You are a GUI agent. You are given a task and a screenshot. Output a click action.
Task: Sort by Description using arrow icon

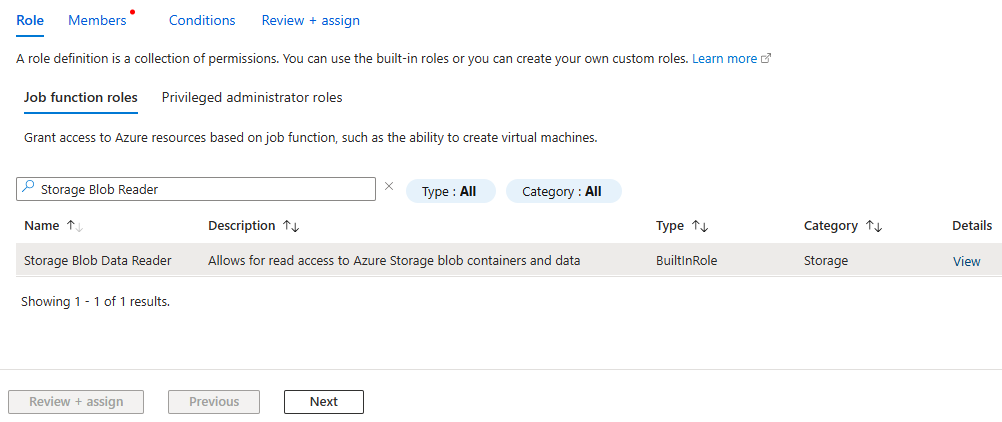(x=291, y=226)
